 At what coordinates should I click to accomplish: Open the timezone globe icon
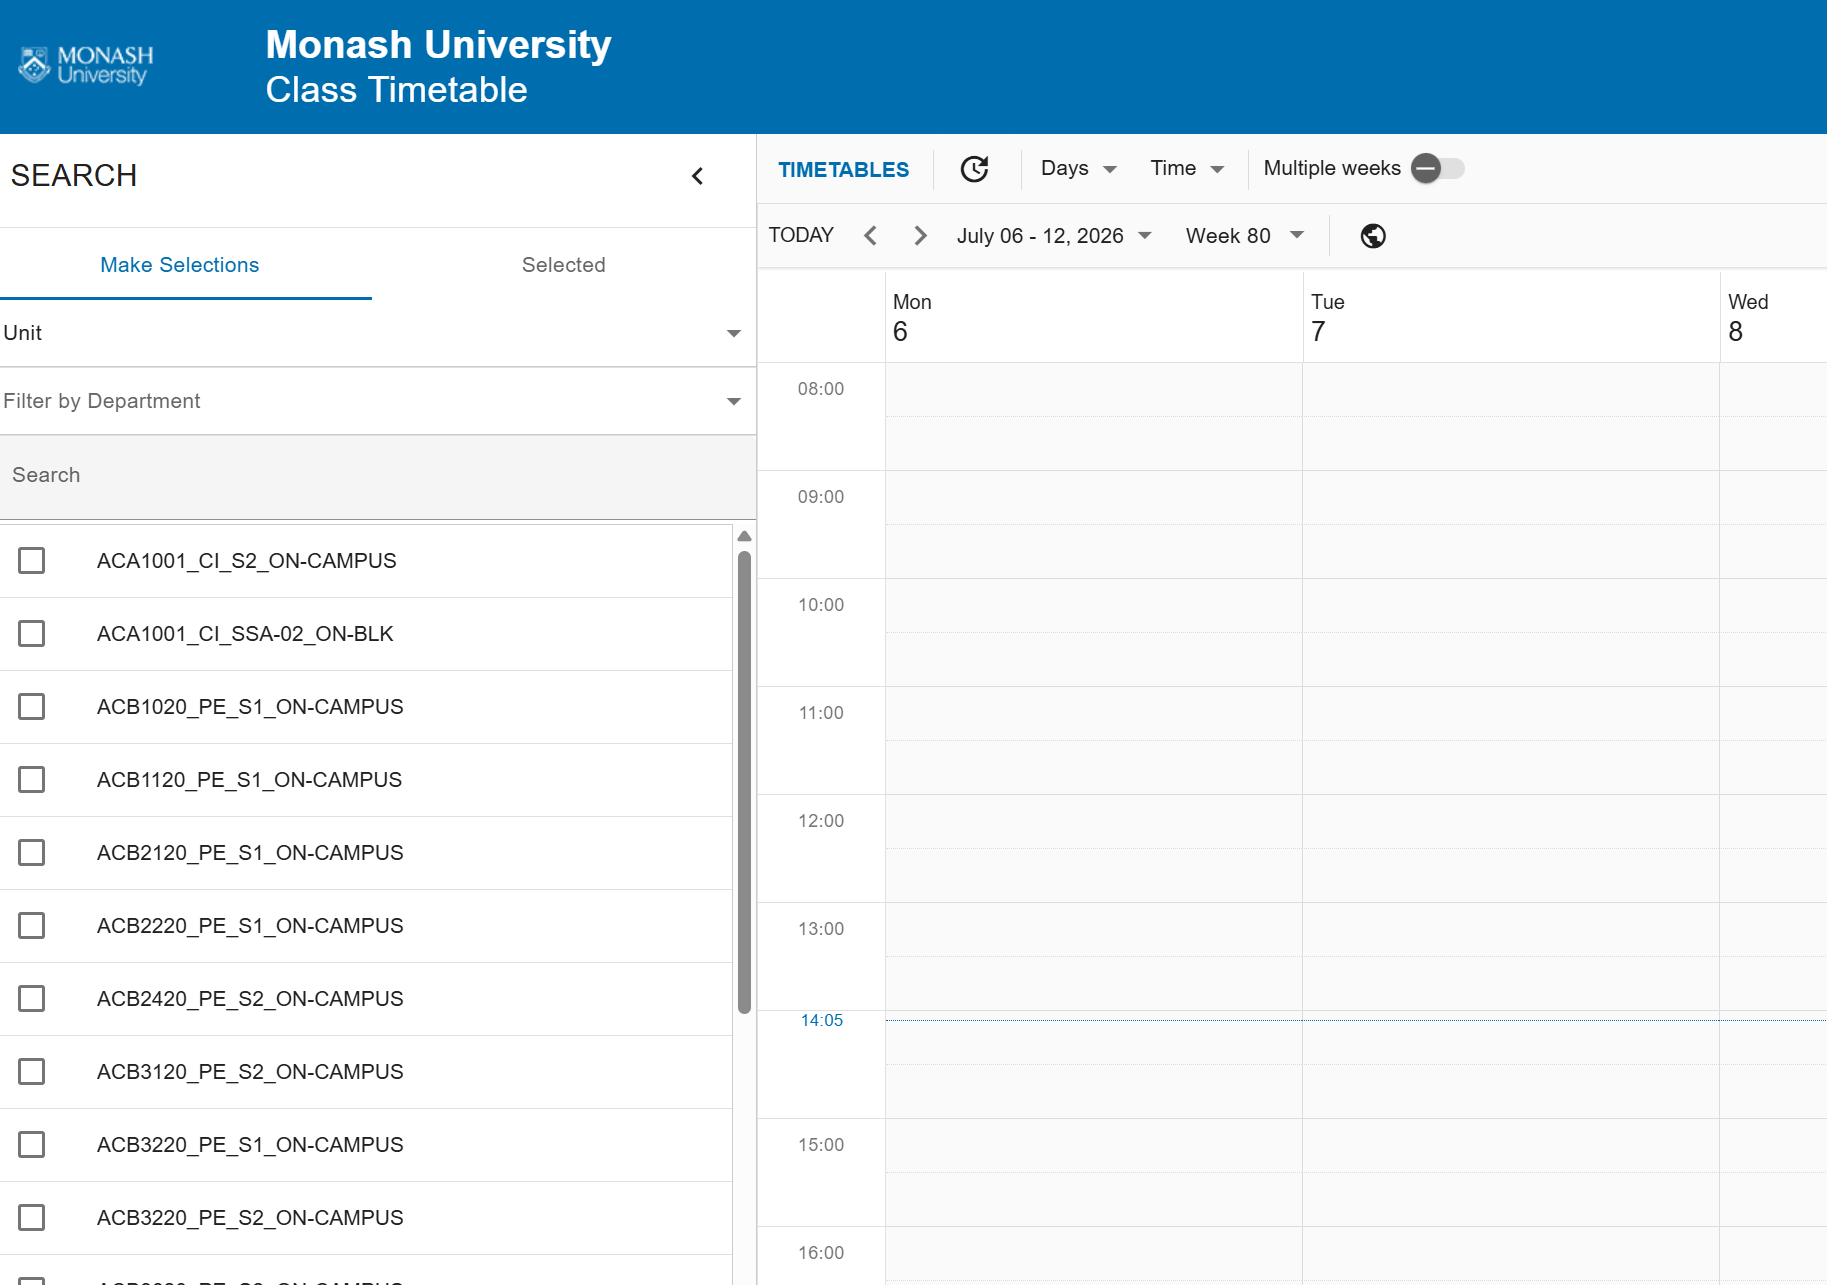coord(1373,236)
